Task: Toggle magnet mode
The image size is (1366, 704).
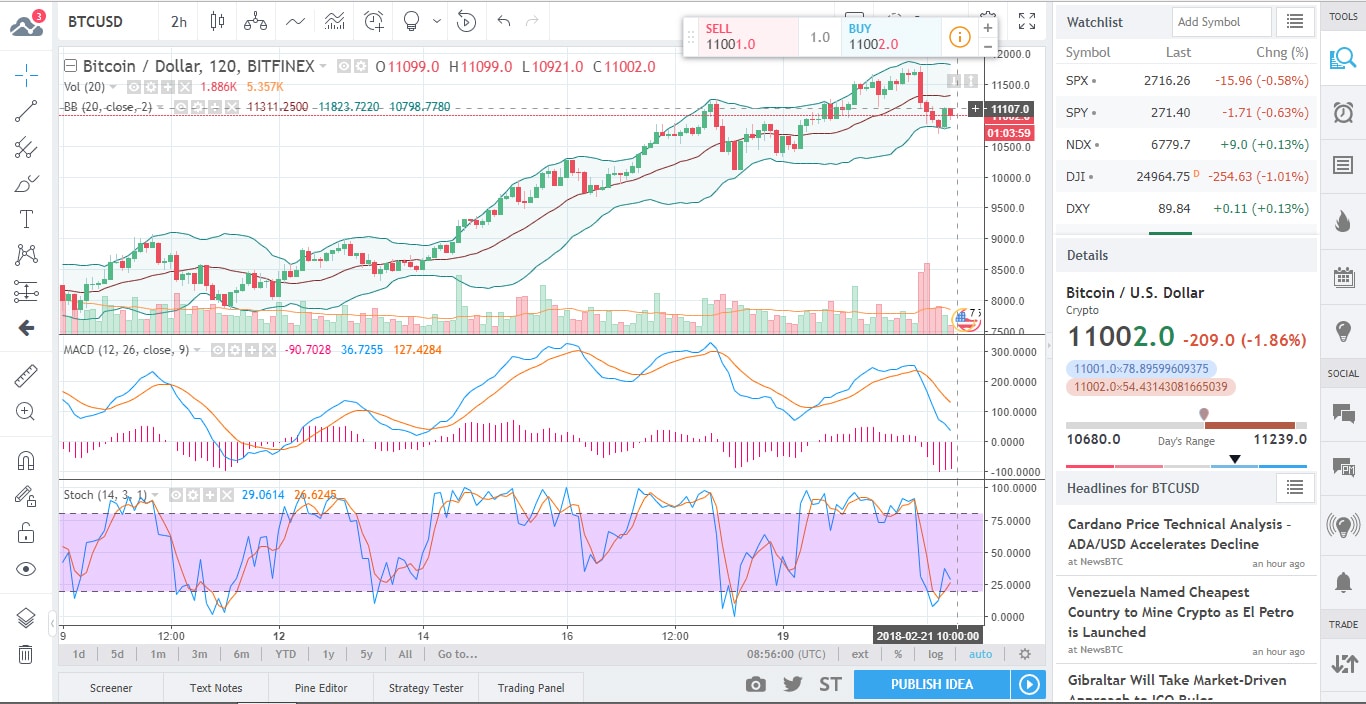Action: [26, 460]
